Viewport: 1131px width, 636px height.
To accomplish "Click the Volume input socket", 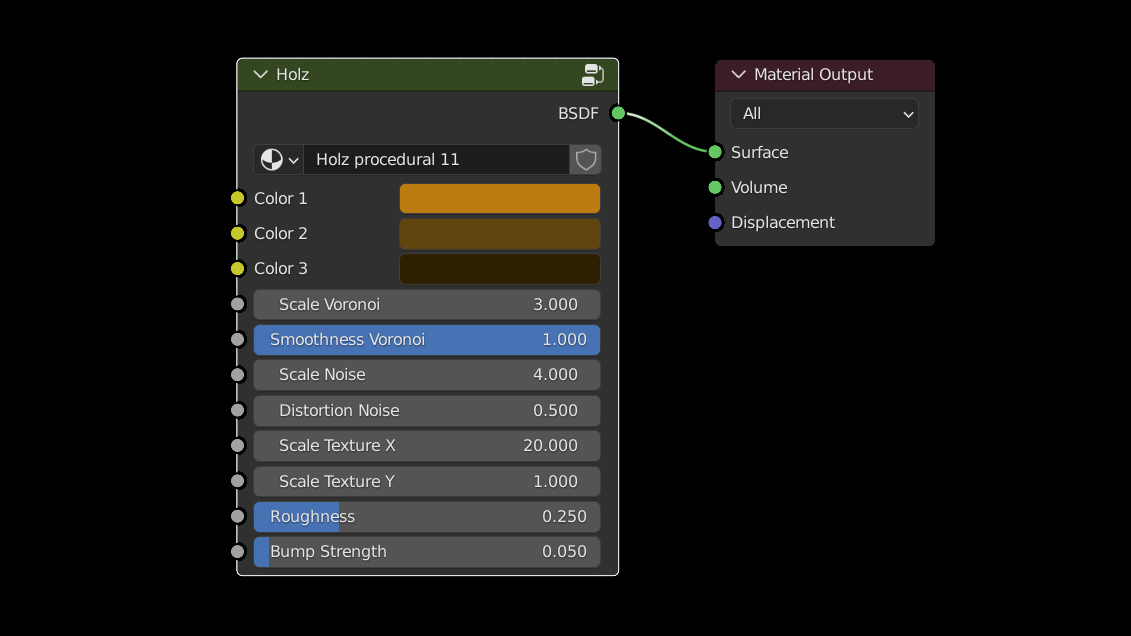I will coord(715,187).
